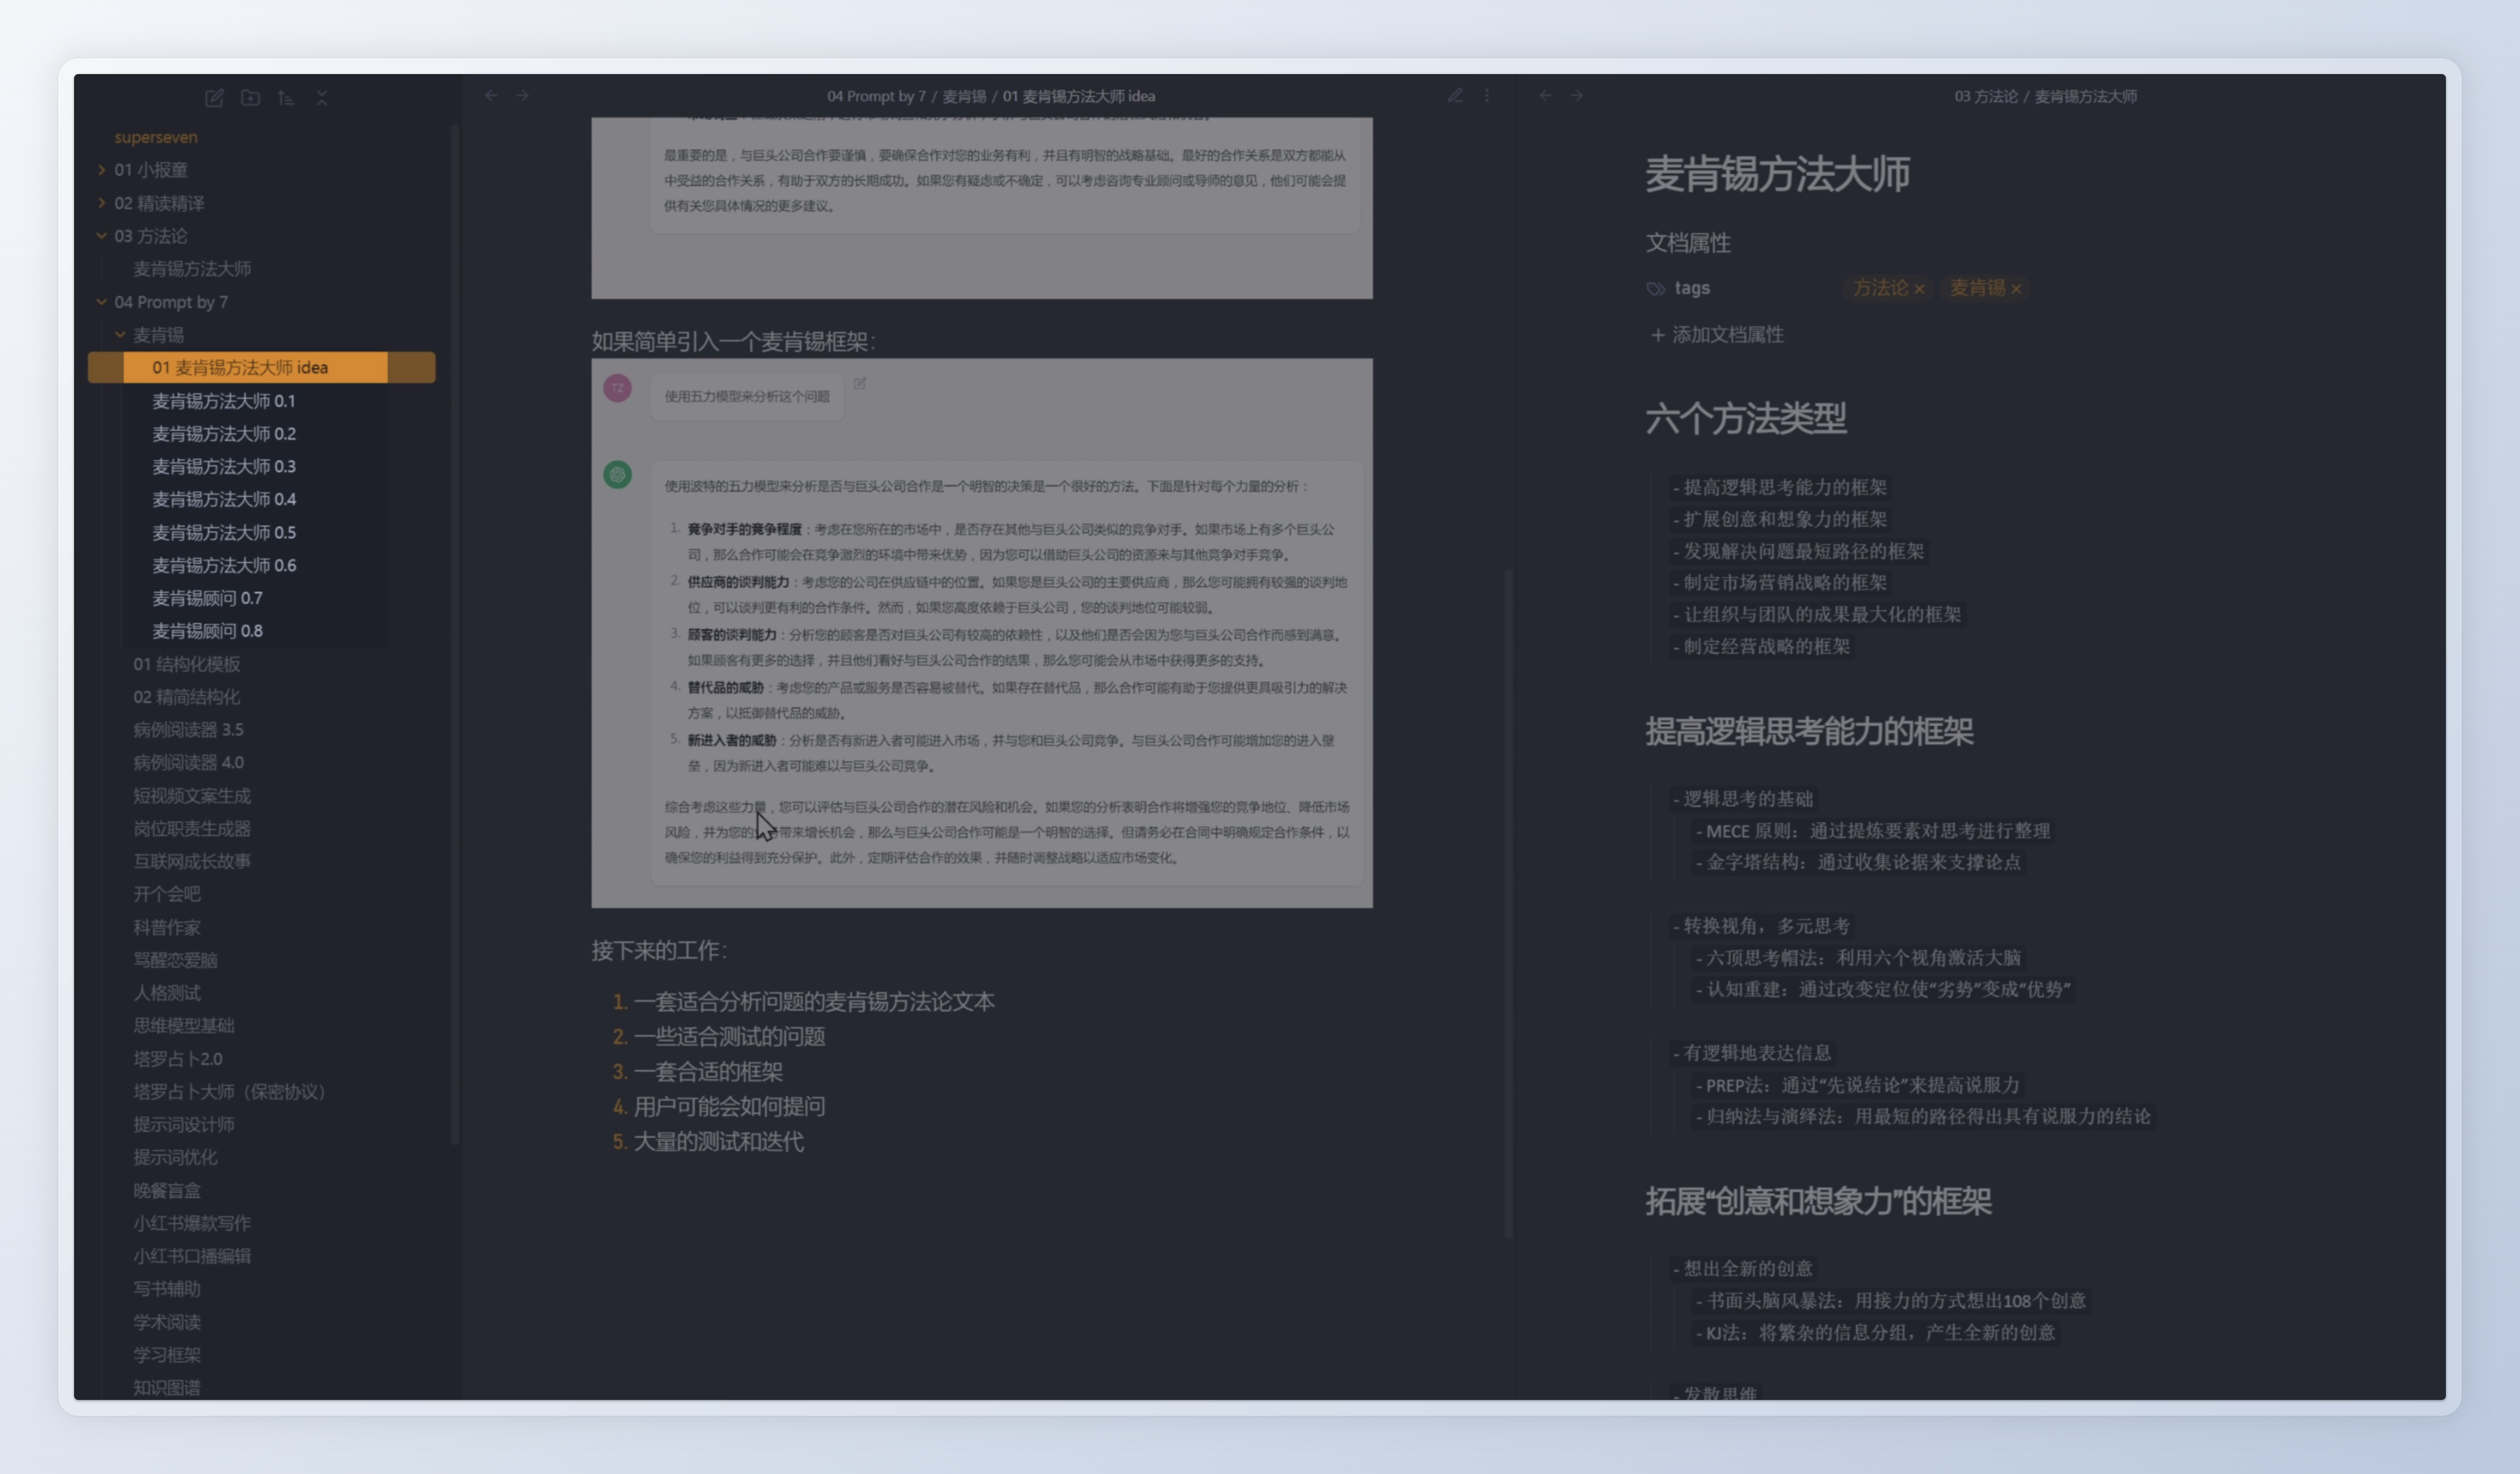This screenshot has height=1474, width=2520.
Task: Click the edit mode pencil icon
Action: point(1455,95)
